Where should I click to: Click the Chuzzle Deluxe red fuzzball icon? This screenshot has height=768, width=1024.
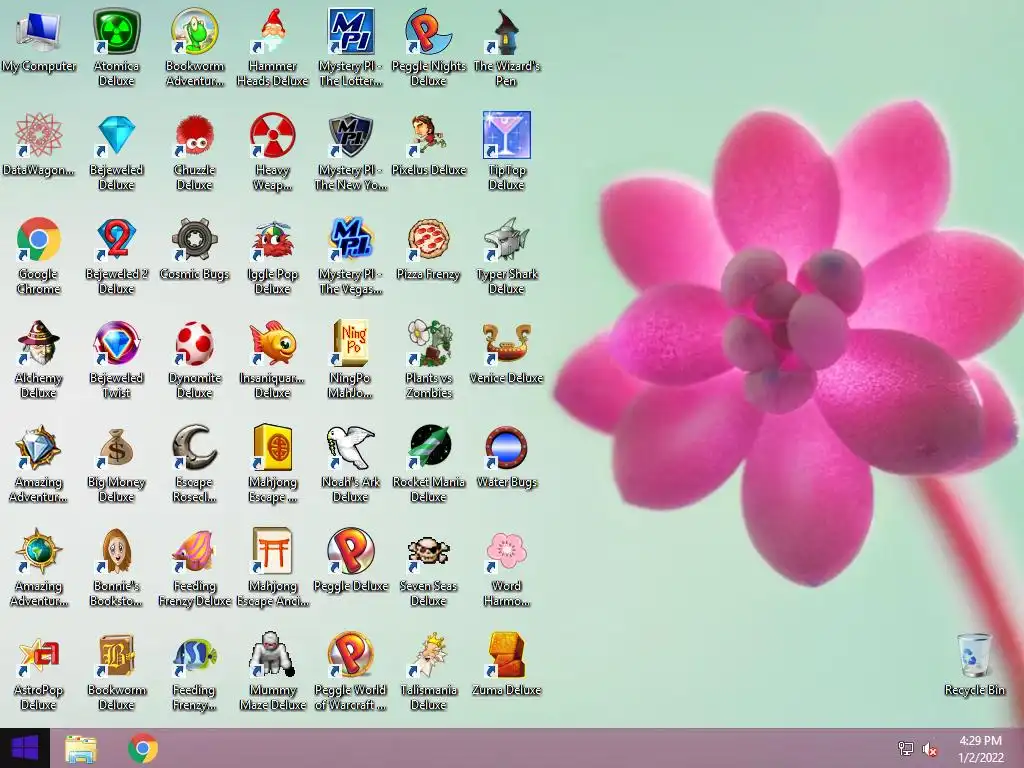pyautogui.click(x=195, y=135)
